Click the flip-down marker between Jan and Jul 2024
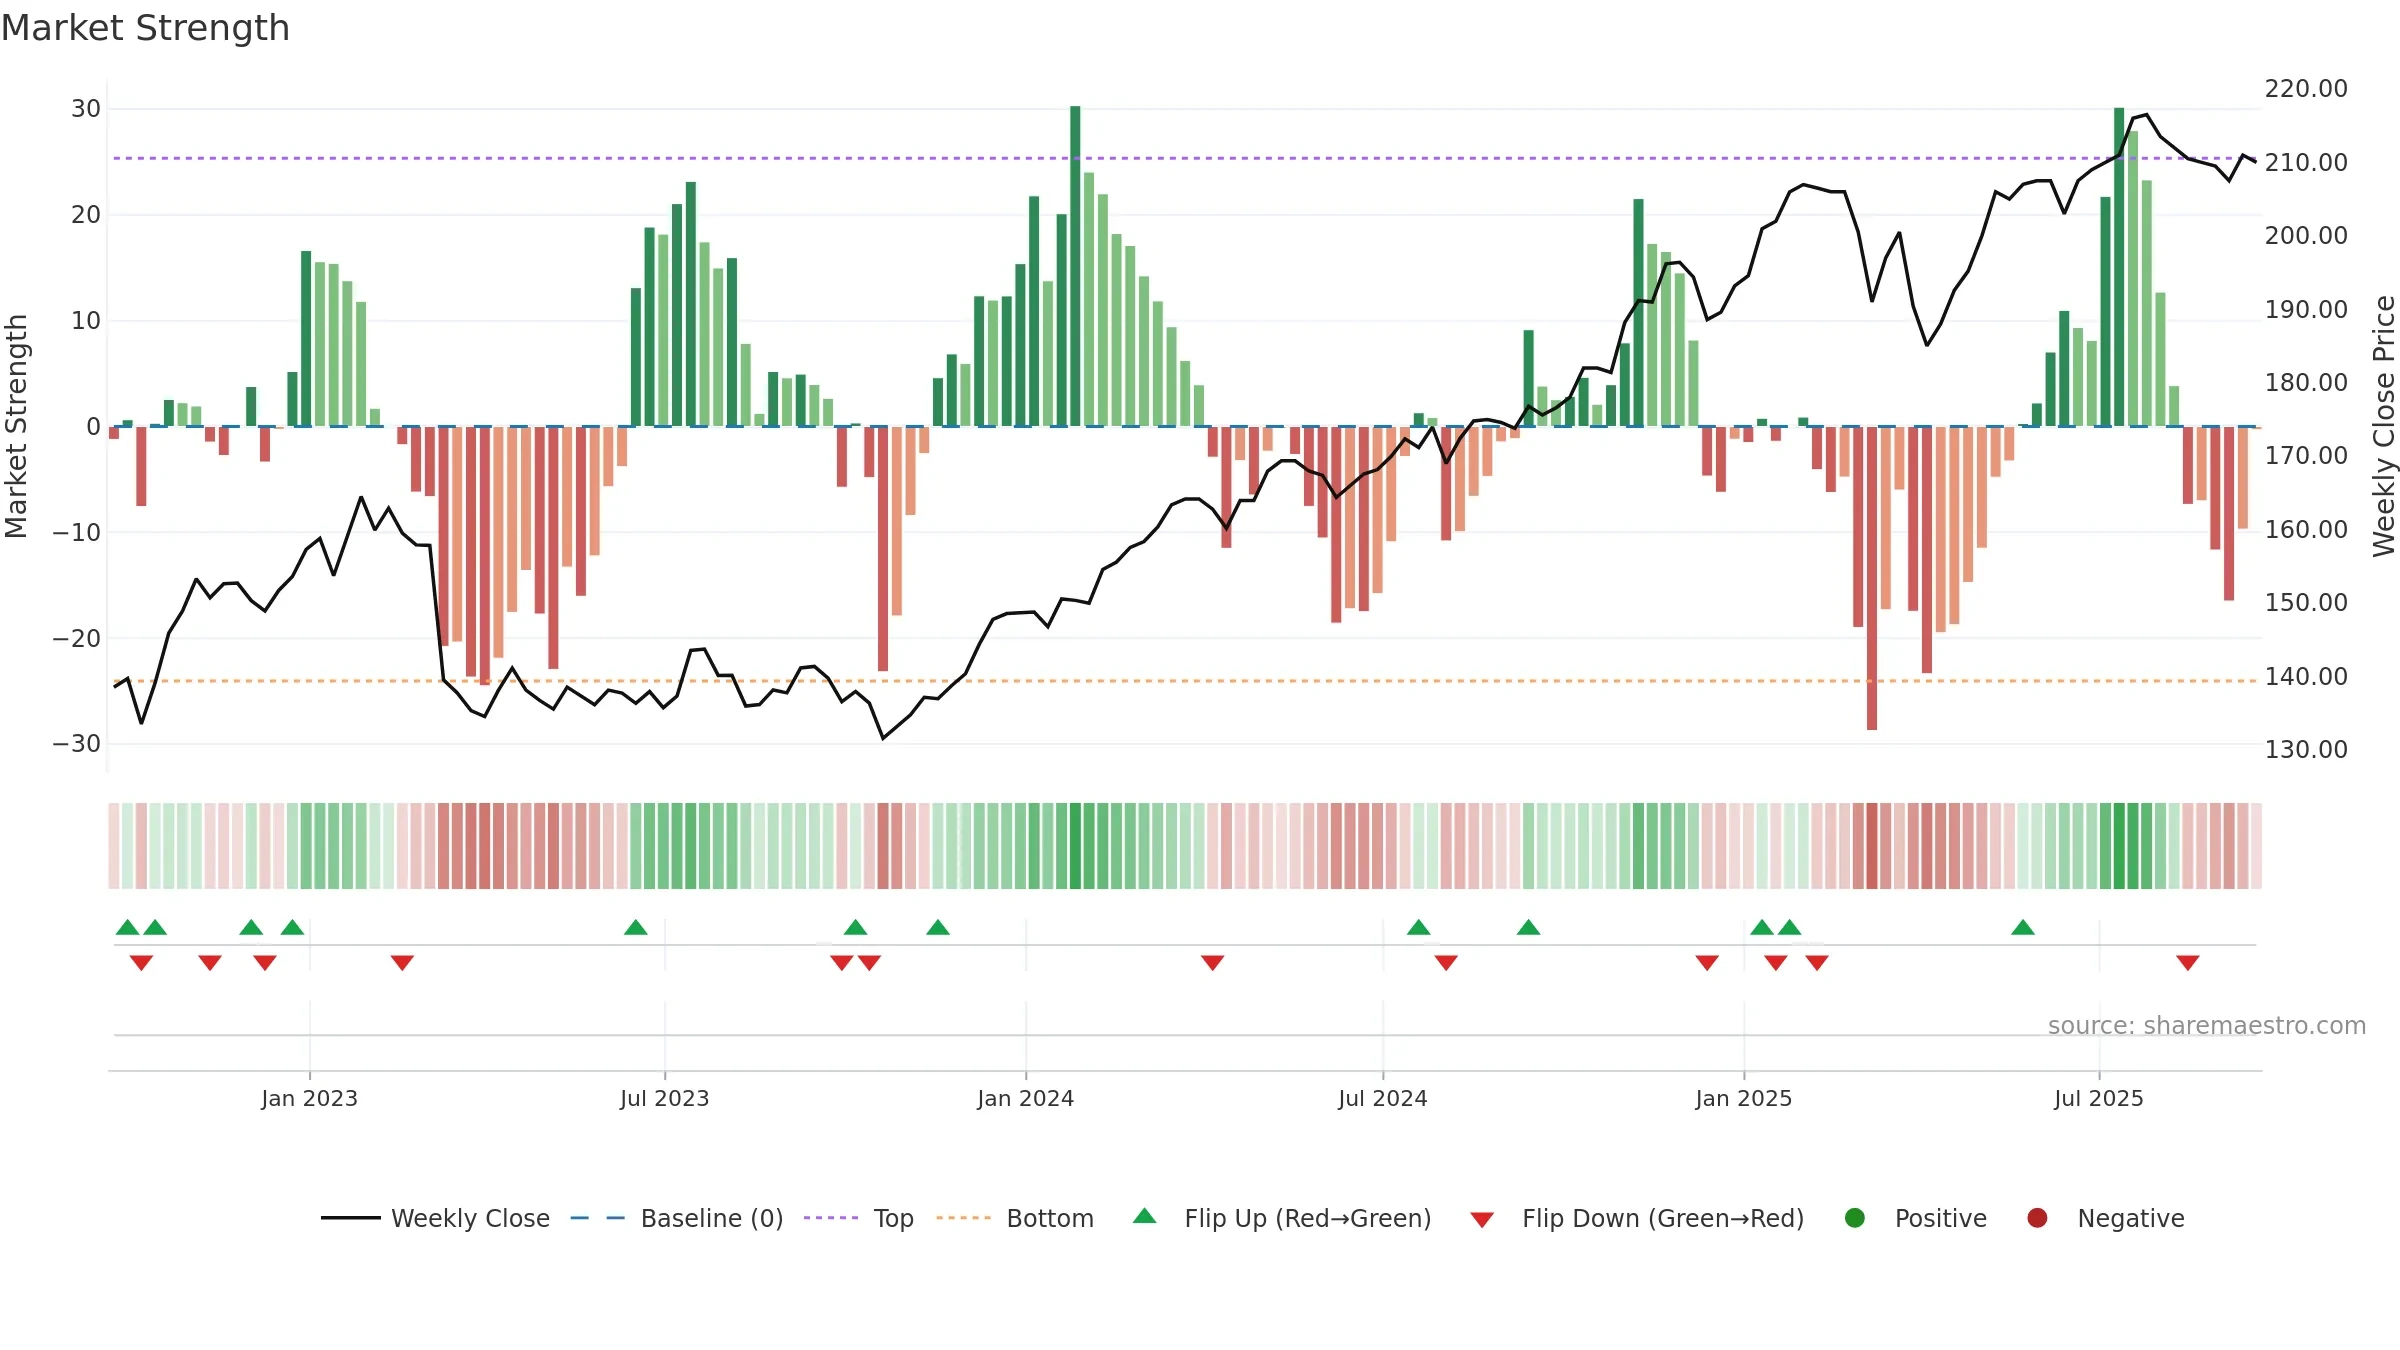The image size is (2400, 1350). (x=1212, y=962)
